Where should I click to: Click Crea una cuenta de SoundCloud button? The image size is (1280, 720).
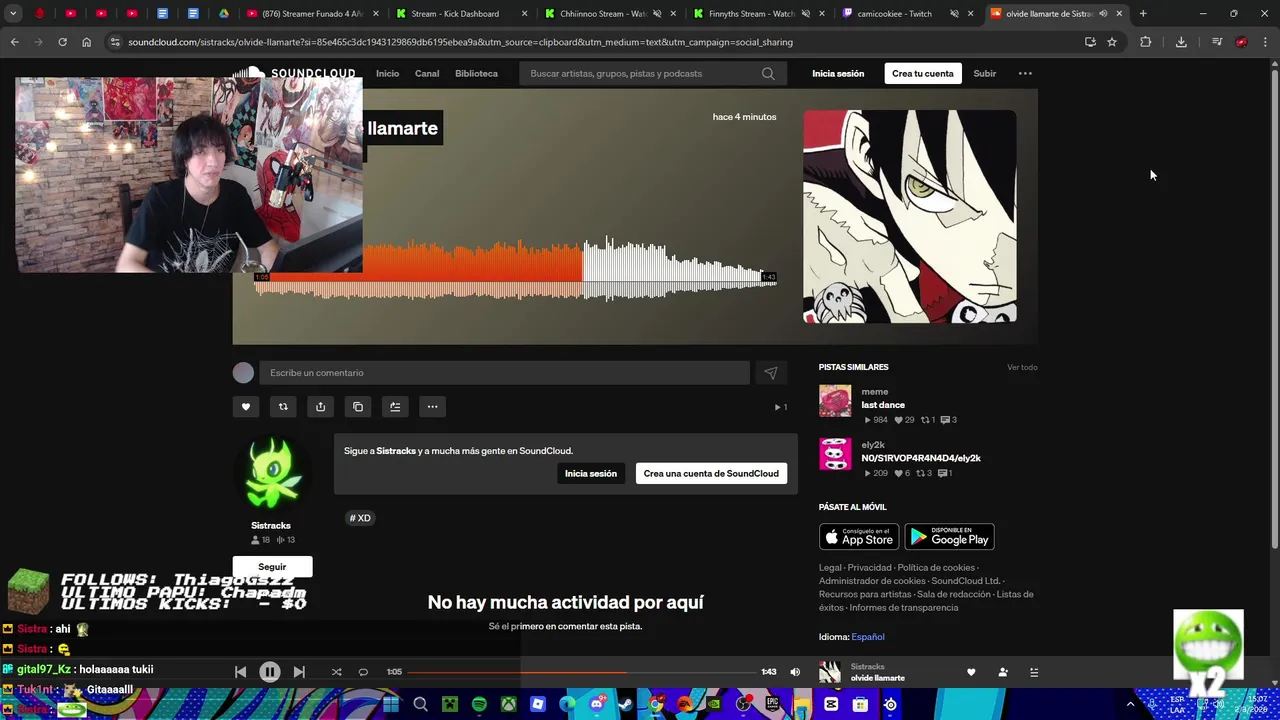coord(711,474)
